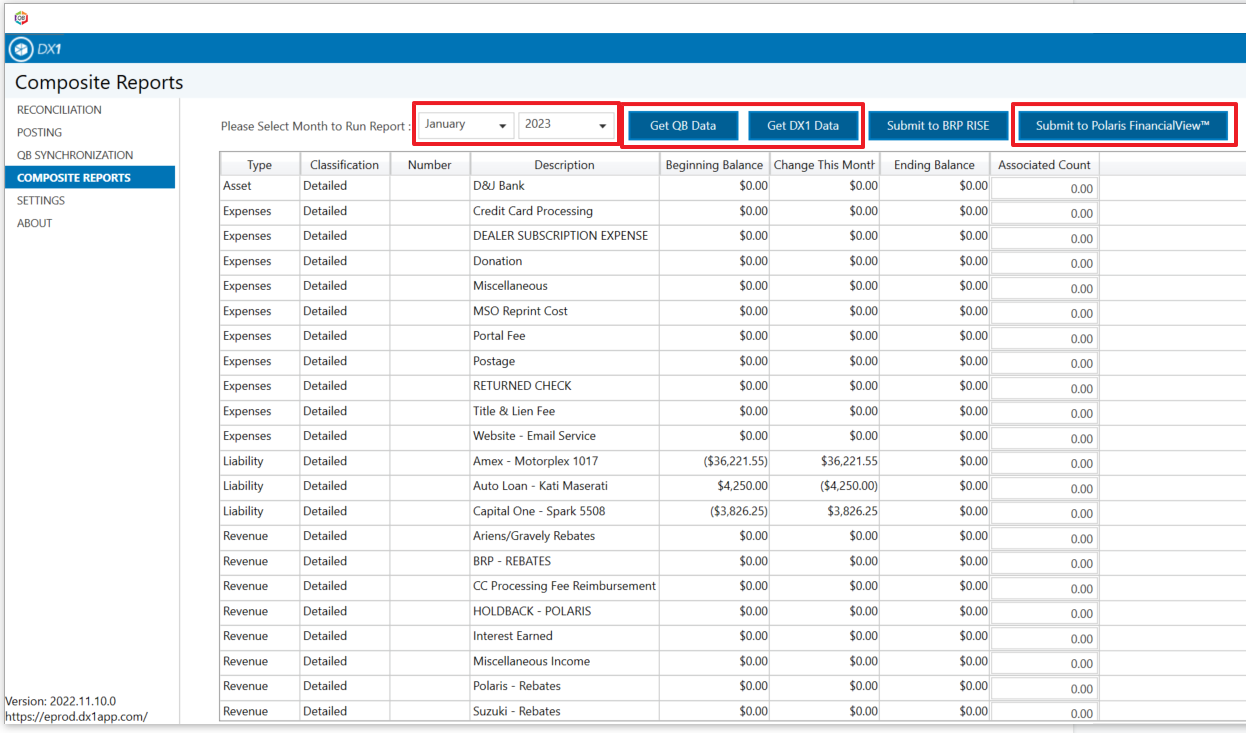Click Submit to Polaris FinancialView button

click(x=1123, y=126)
